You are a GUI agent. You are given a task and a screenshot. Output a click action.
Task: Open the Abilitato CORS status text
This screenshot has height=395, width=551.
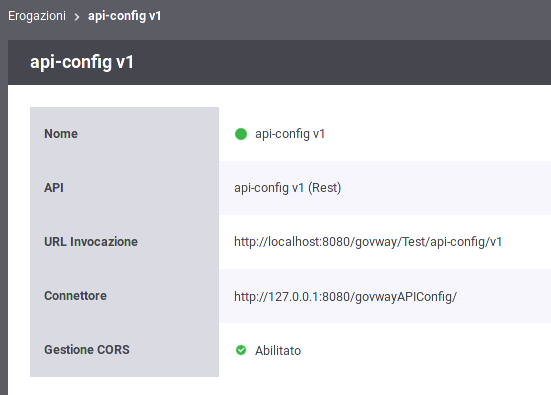[278, 350]
